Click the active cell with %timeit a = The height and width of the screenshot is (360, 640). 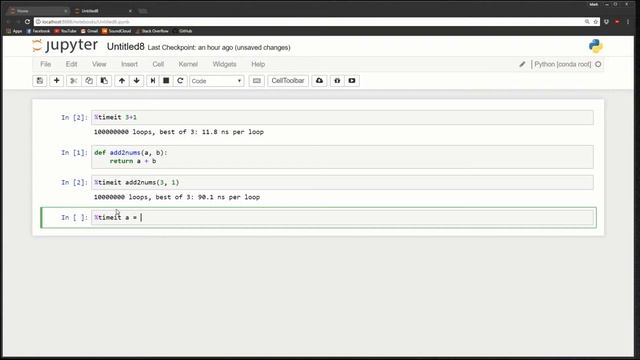[x=342, y=218]
